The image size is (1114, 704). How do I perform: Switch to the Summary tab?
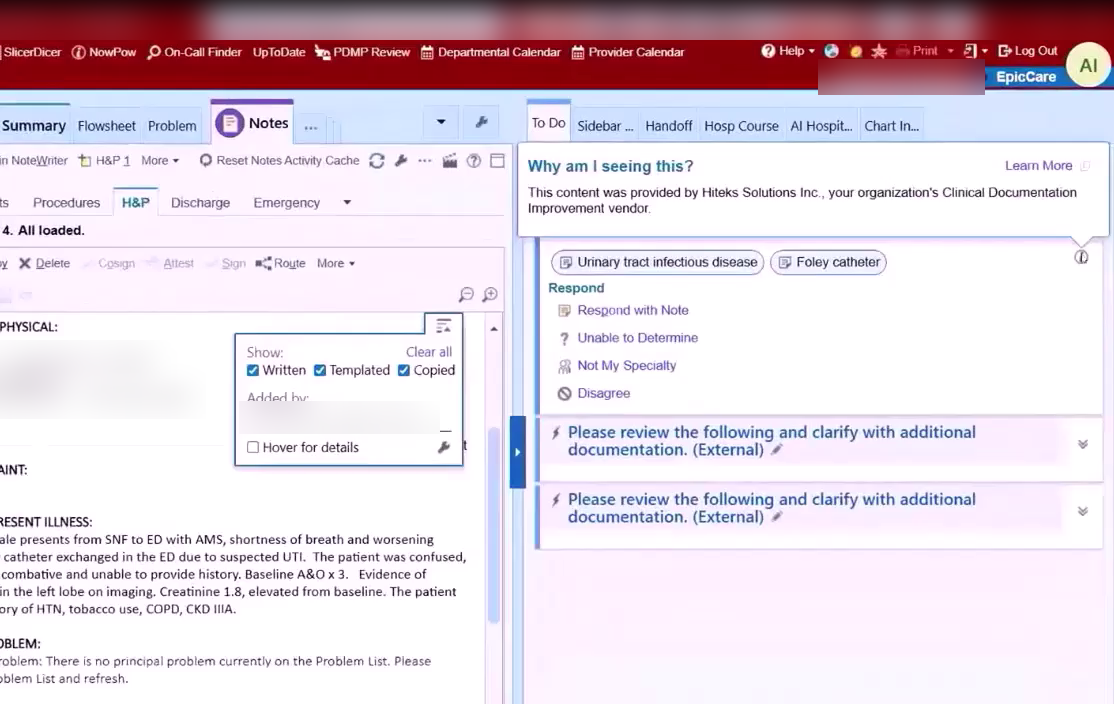coord(33,126)
